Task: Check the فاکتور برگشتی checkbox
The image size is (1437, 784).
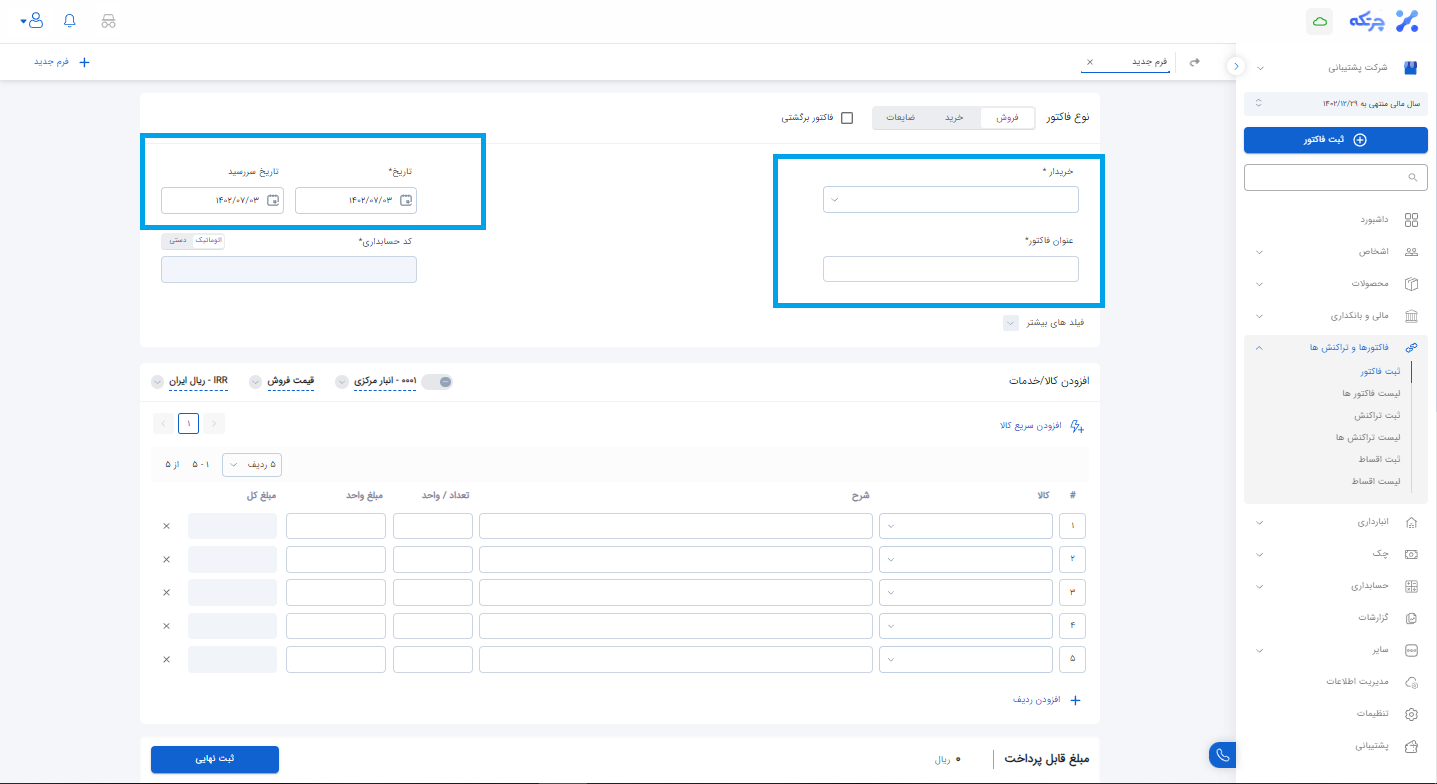Action: [847, 118]
